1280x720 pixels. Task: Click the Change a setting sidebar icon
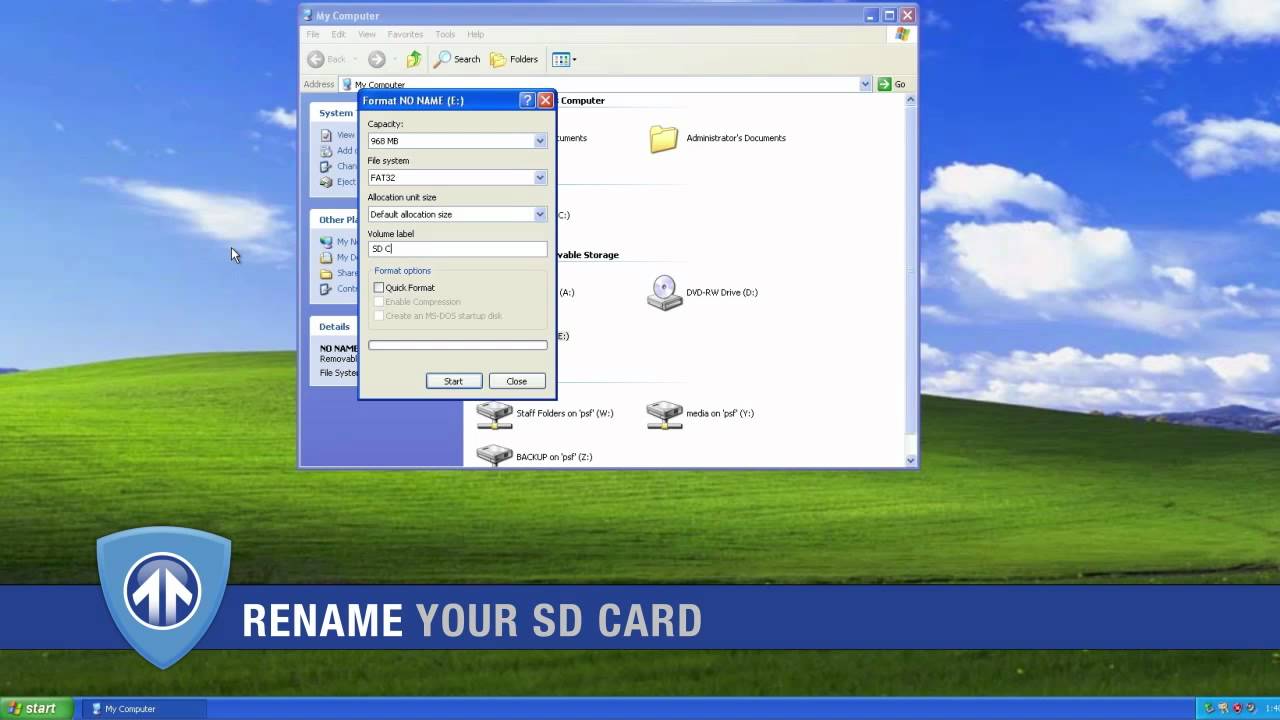pyautogui.click(x=326, y=167)
